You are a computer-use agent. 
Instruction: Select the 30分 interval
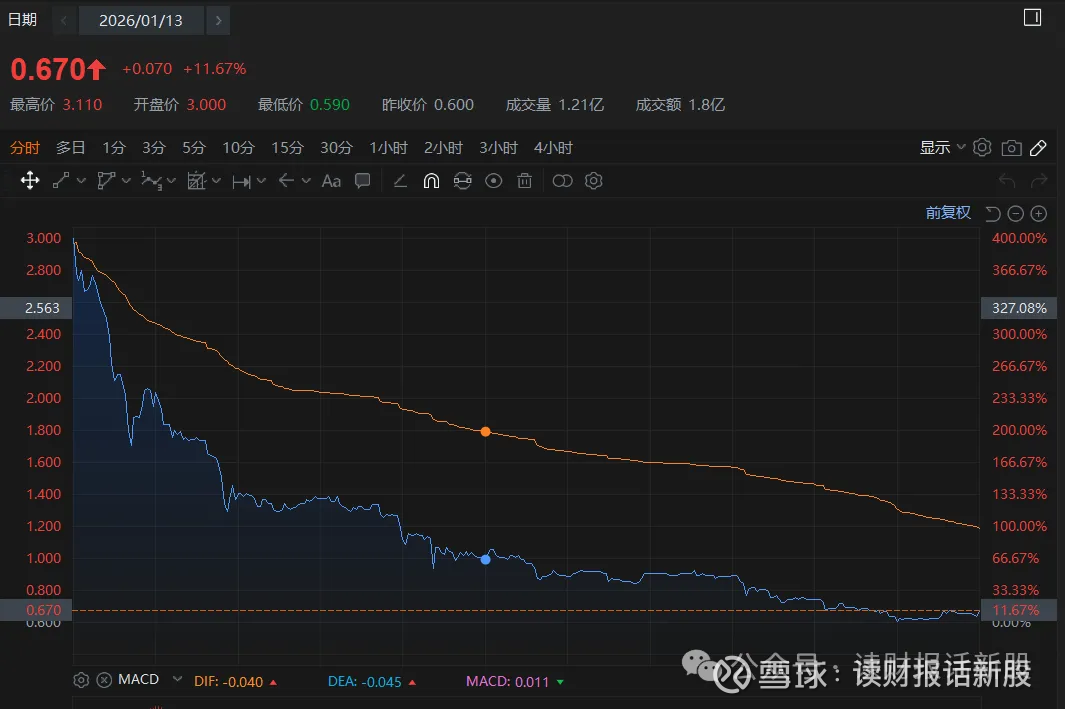pyautogui.click(x=336, y=147)
